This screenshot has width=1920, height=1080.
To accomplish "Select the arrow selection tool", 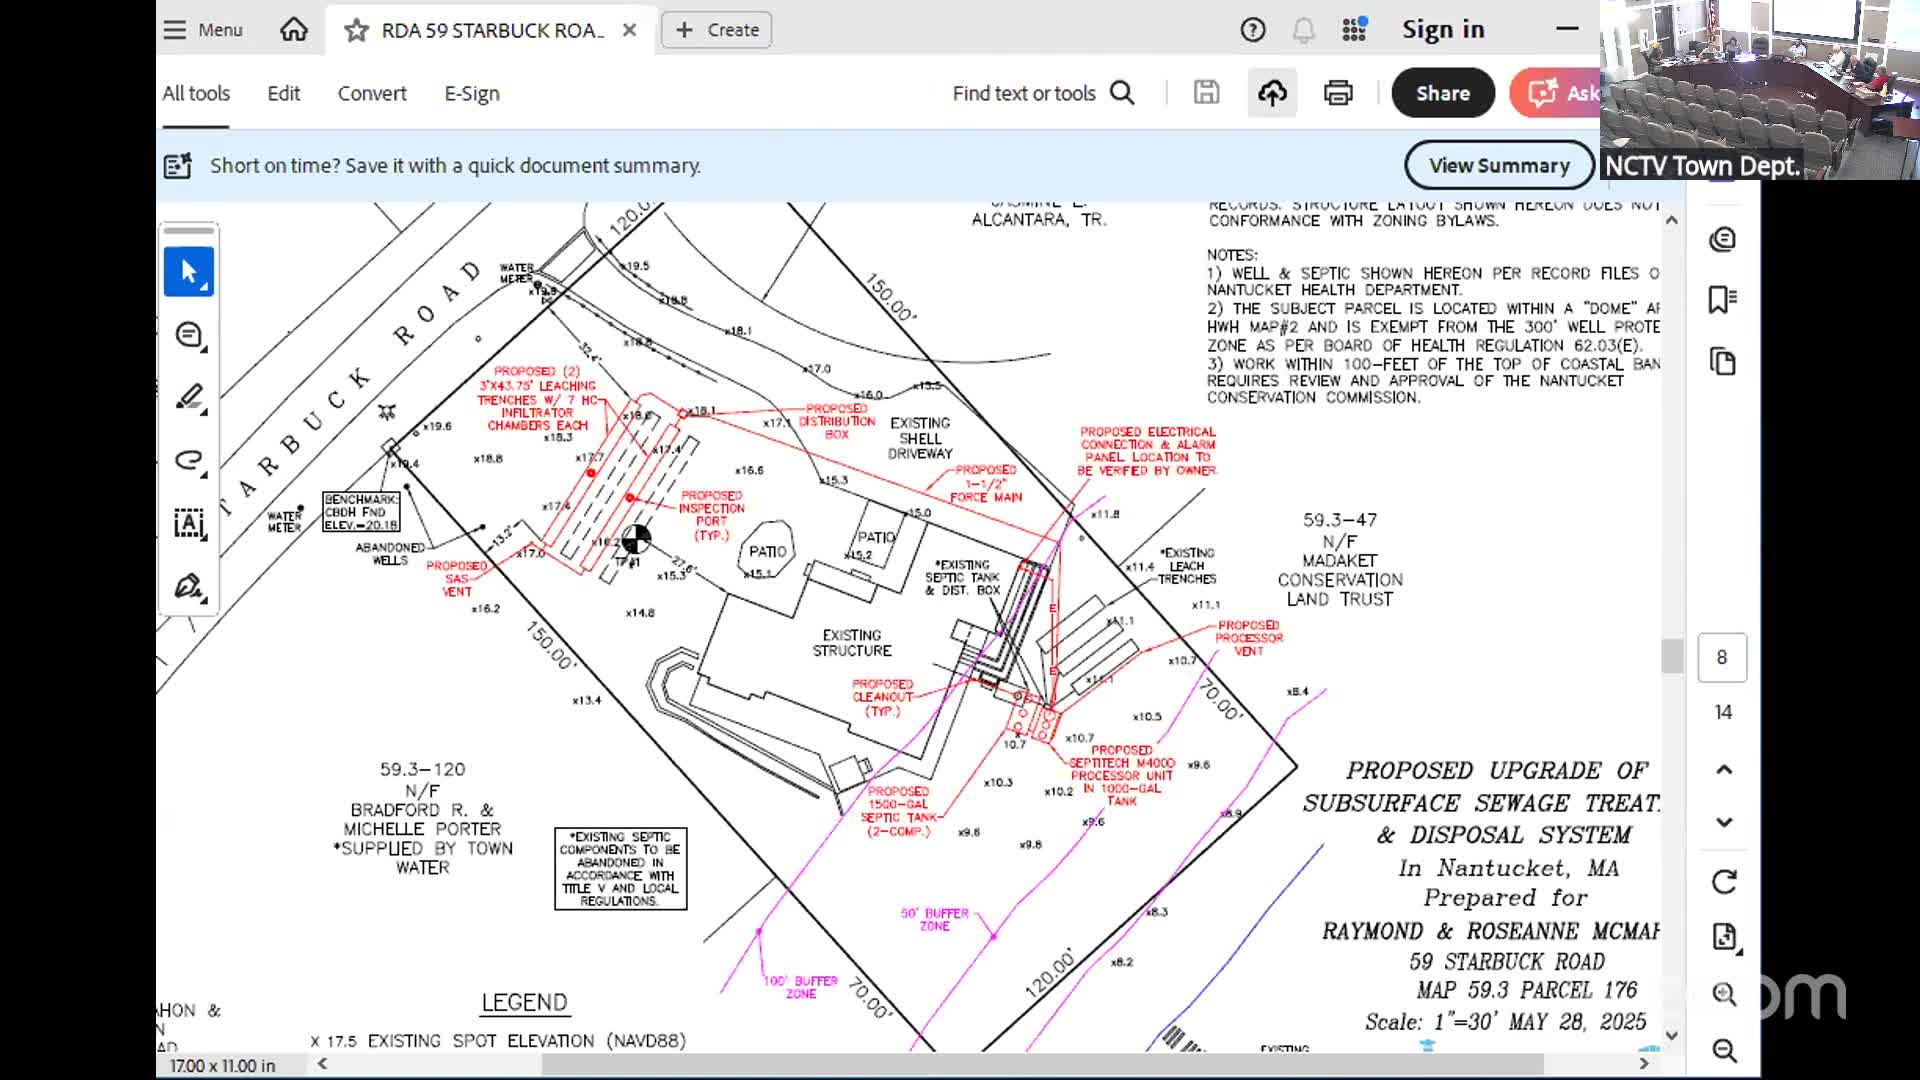I will click(x=189, y=271).
